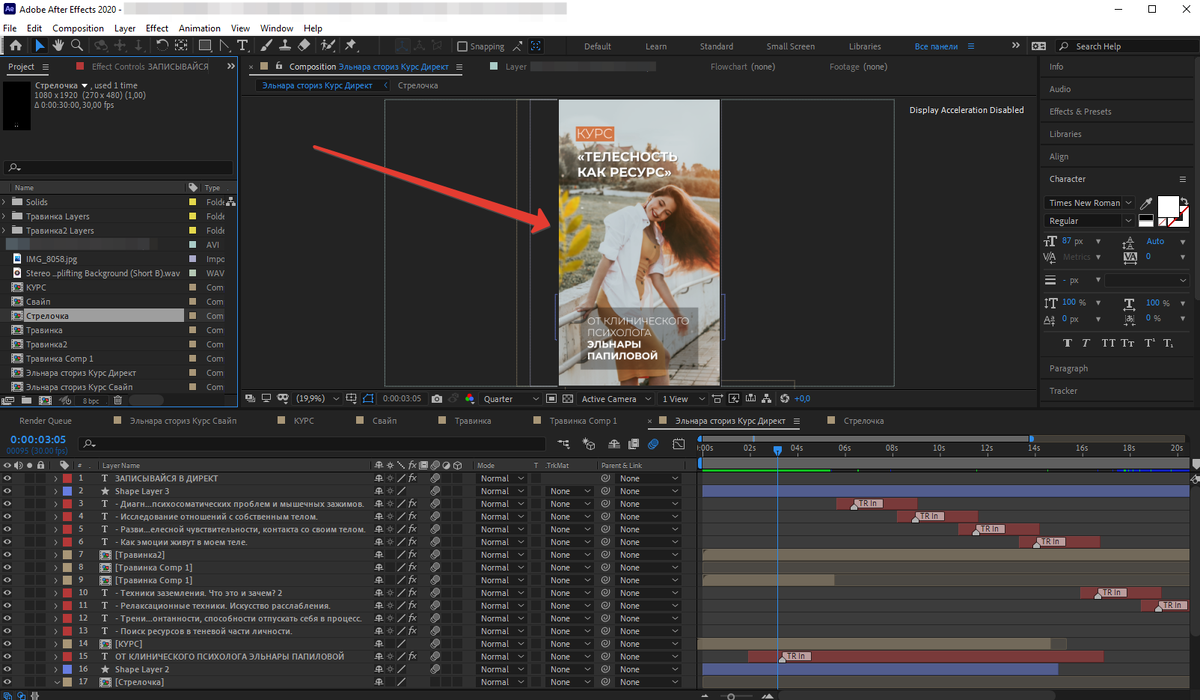Select the Roto Brush tool
This screenshot has width=1200, height=700.
pyautogui.click(x=328, y=45)
